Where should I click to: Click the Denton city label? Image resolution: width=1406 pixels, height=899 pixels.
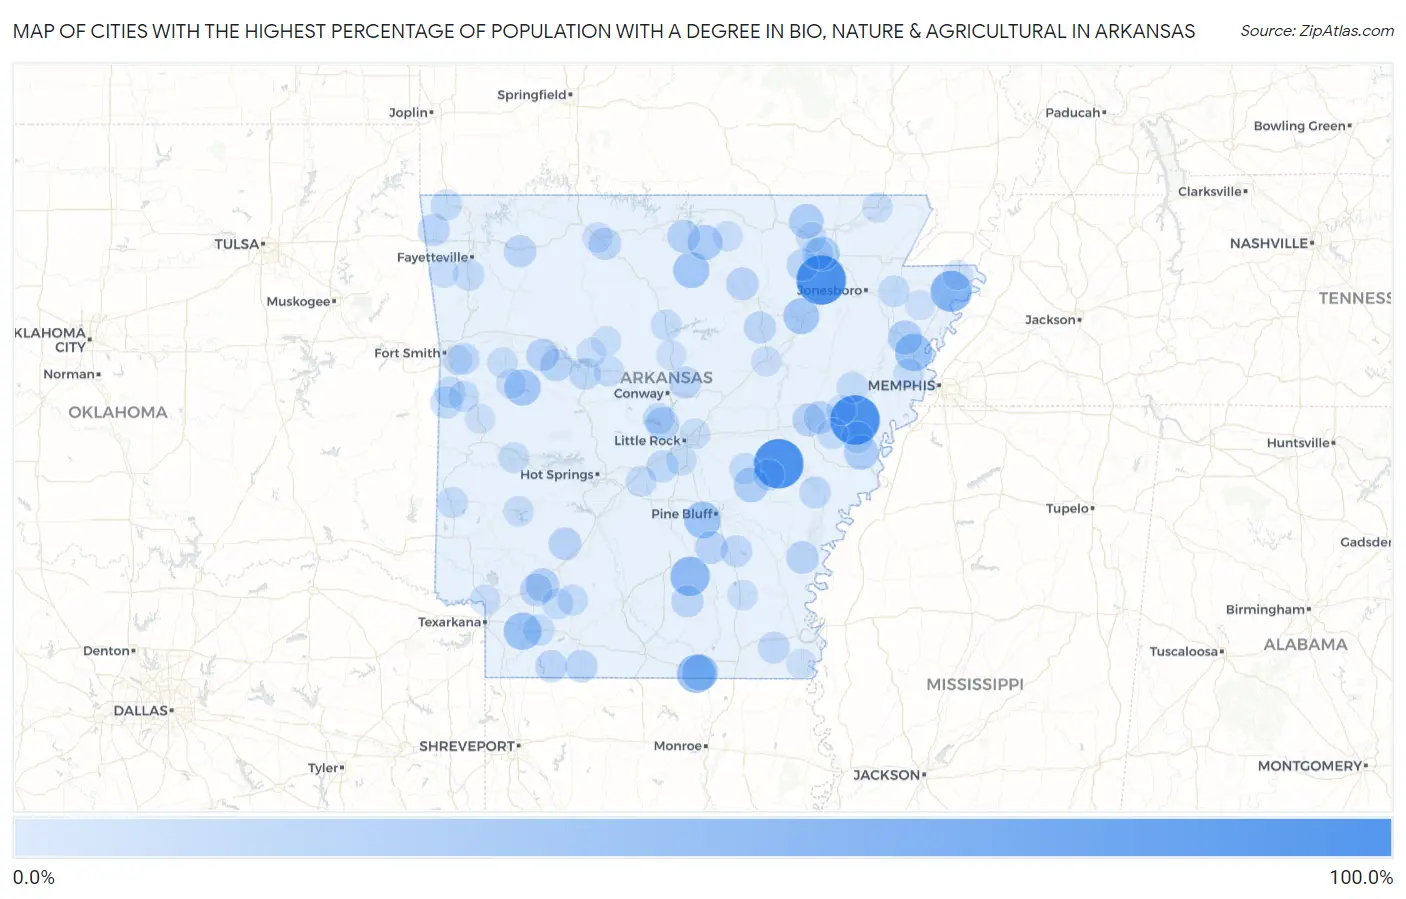106,651
